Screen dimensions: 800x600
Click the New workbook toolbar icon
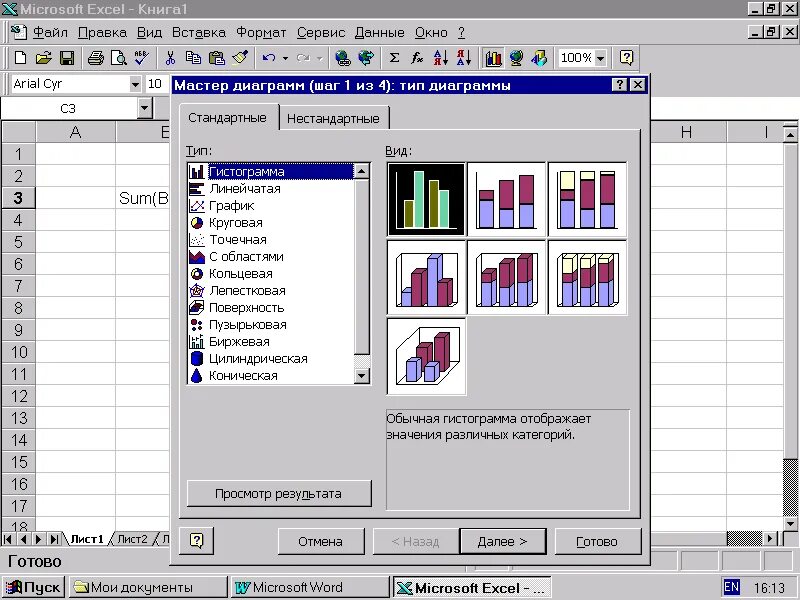[20, 58]
